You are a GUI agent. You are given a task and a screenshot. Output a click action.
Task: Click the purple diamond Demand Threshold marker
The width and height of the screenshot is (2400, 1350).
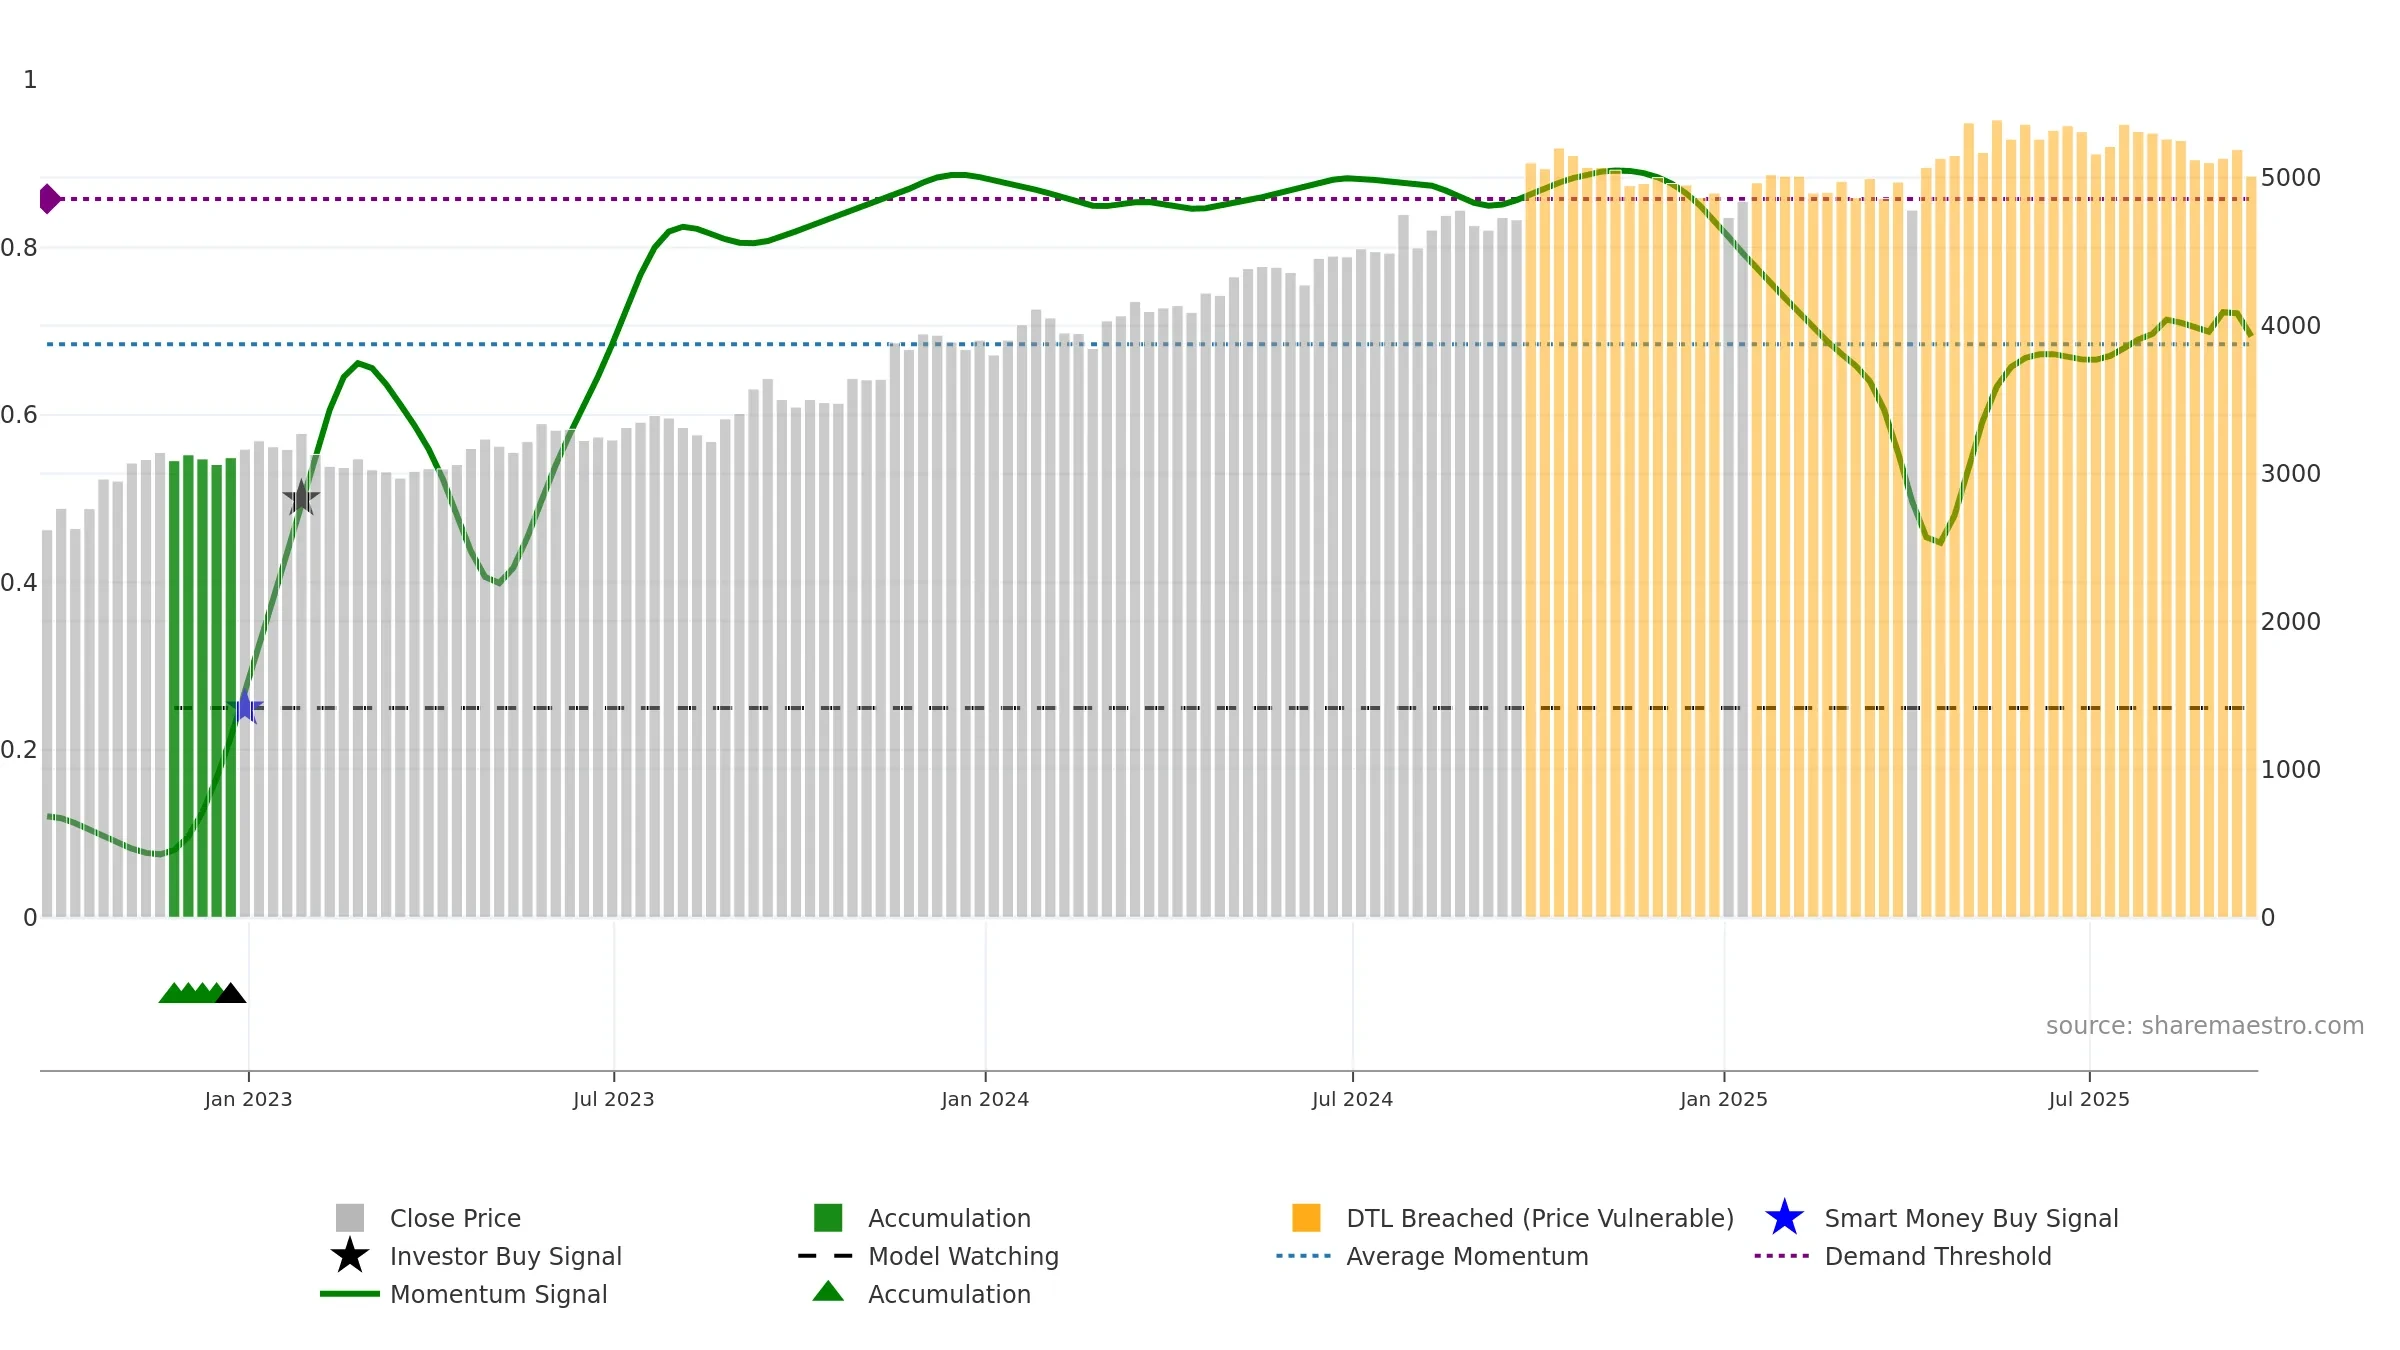click(x=49, y=199)
